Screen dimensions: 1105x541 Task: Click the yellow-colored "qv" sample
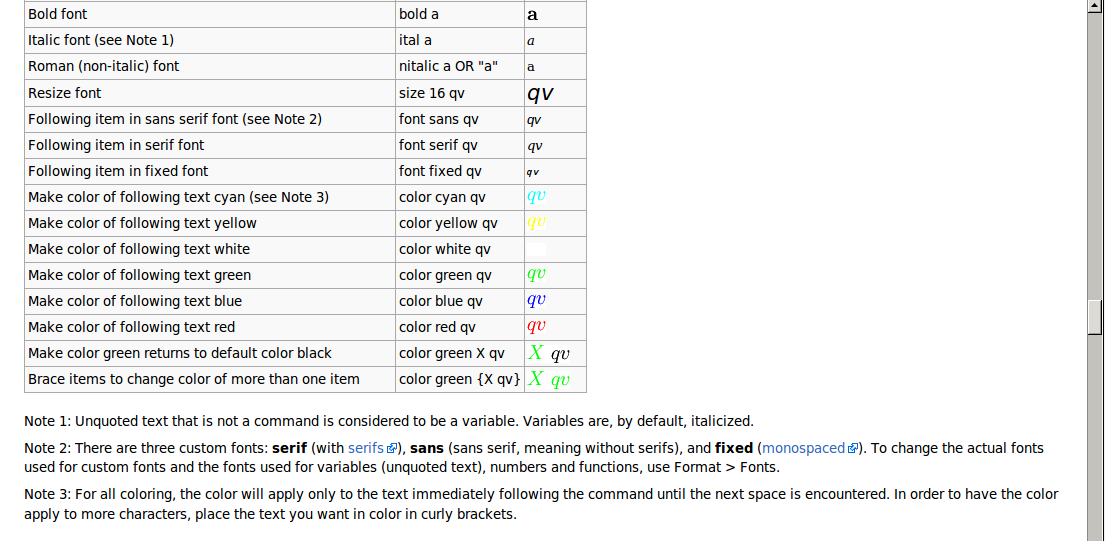click(536, 222)
